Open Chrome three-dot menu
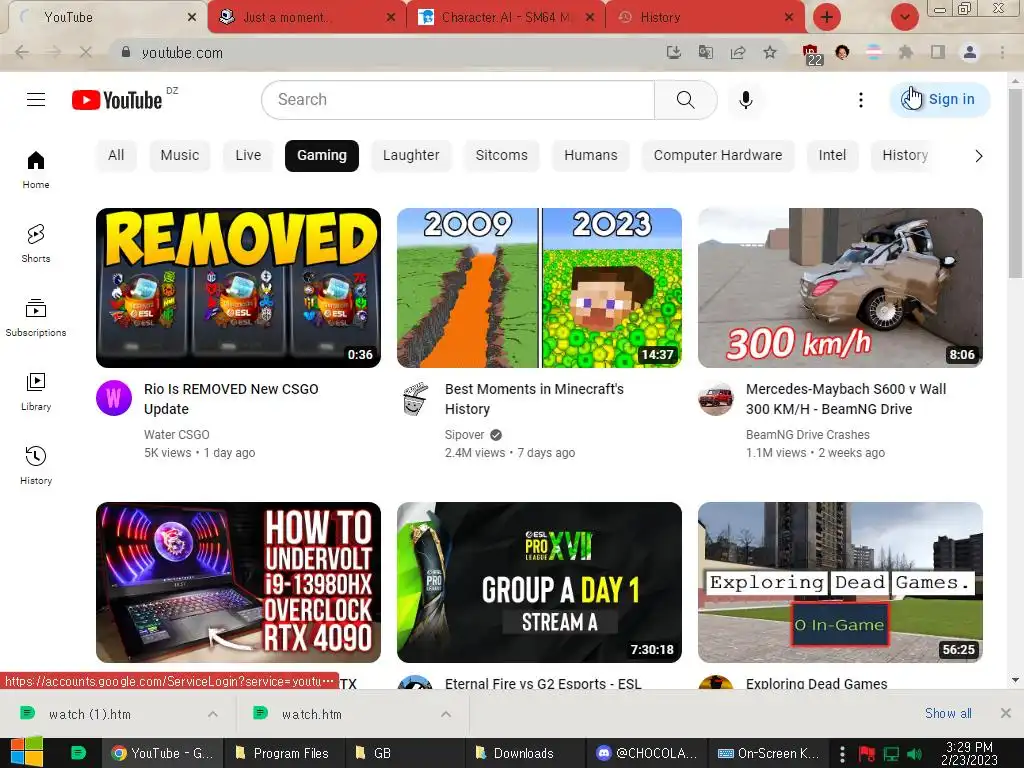Image resolution: width=1024 pixels, height=768 pixels. [1002, 52]
